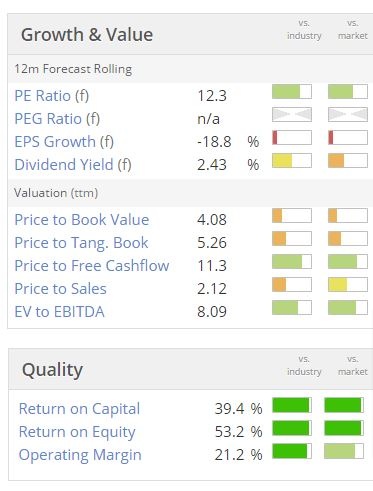This screenshot has height=491, width=373.
Task: Click PEG Ratio vs. market n/a indicator
Action: 348,115
